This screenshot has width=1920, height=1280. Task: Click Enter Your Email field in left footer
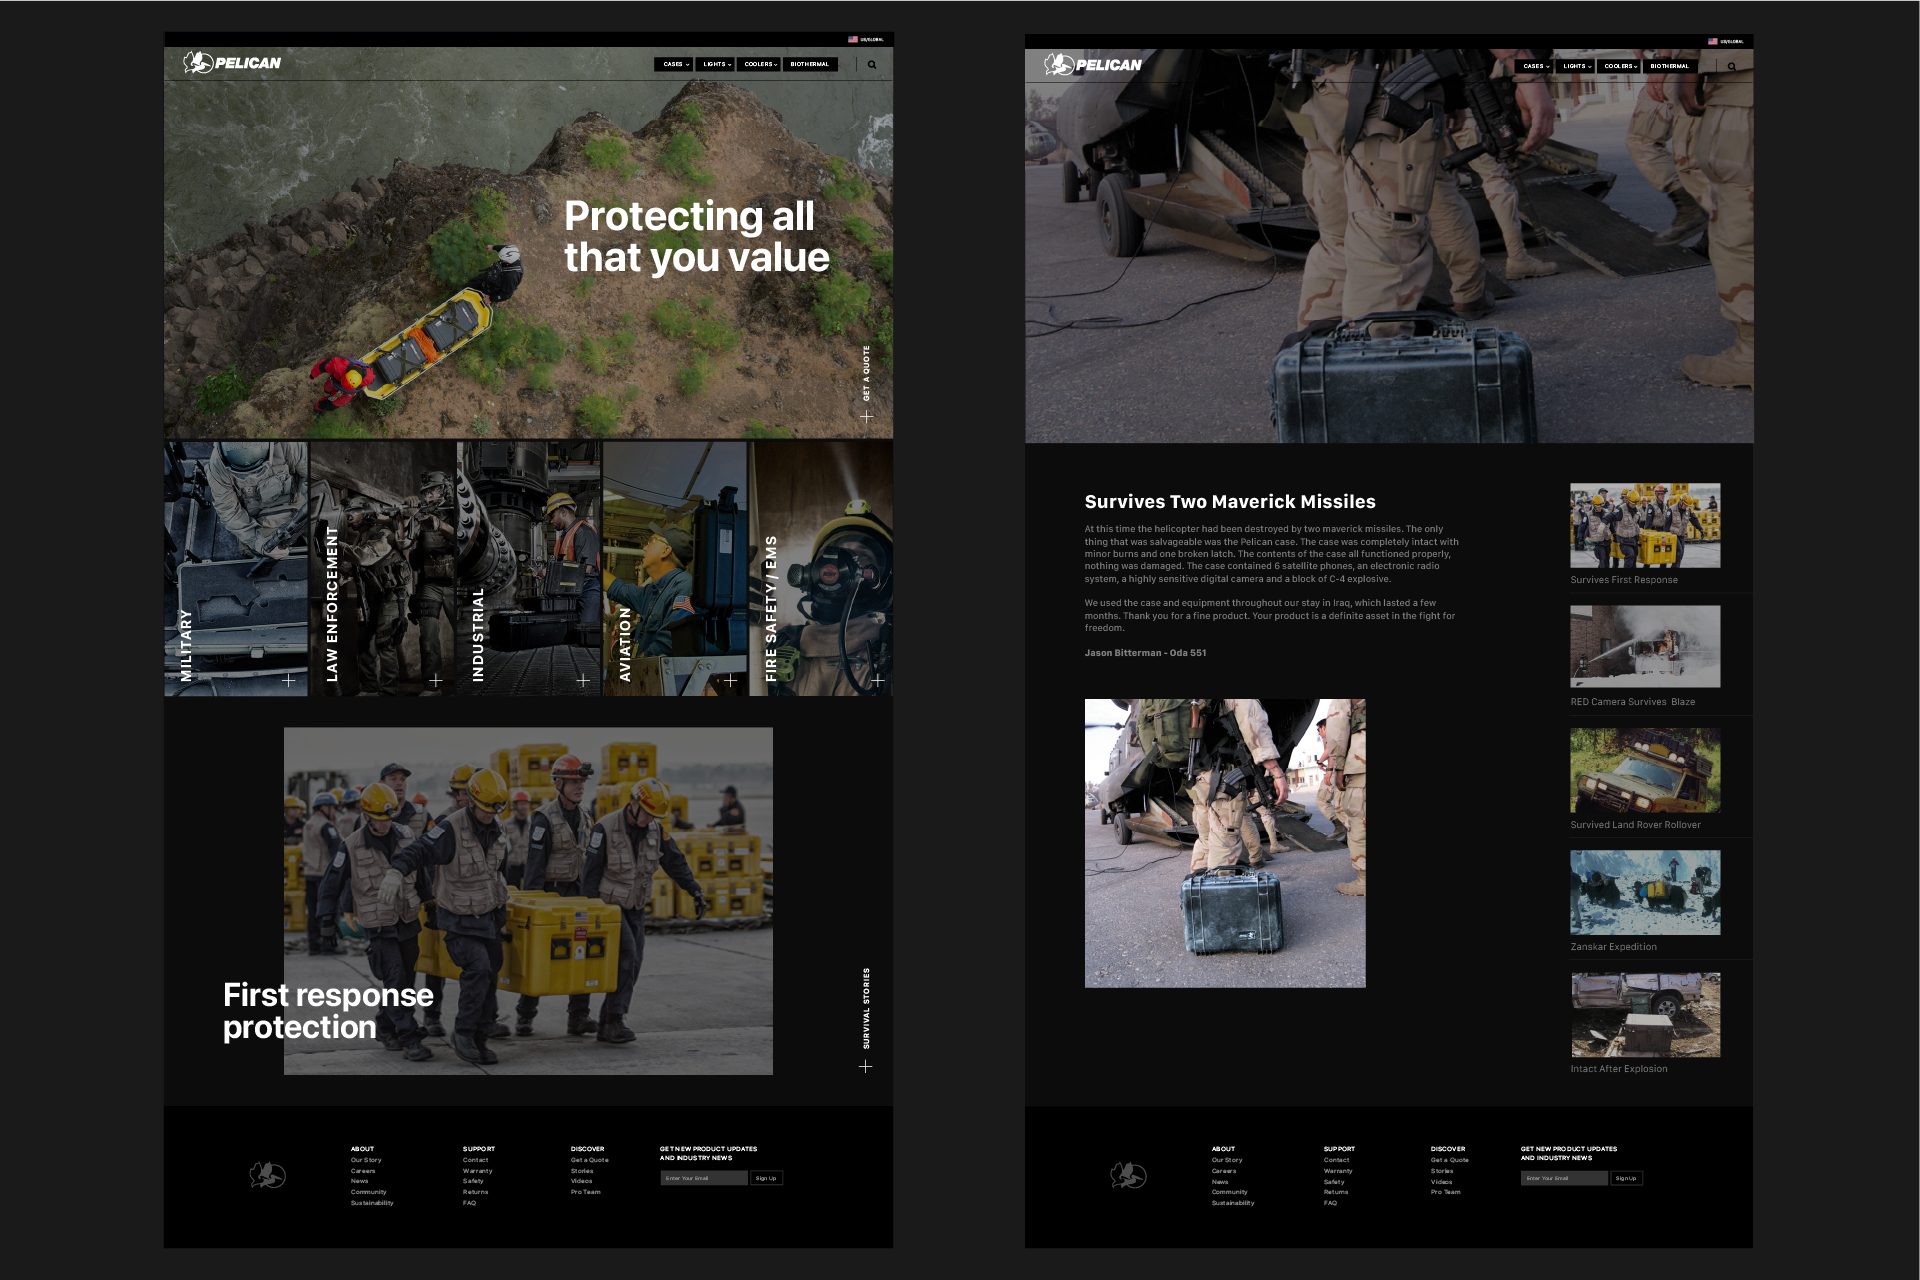coord(703,1178)
